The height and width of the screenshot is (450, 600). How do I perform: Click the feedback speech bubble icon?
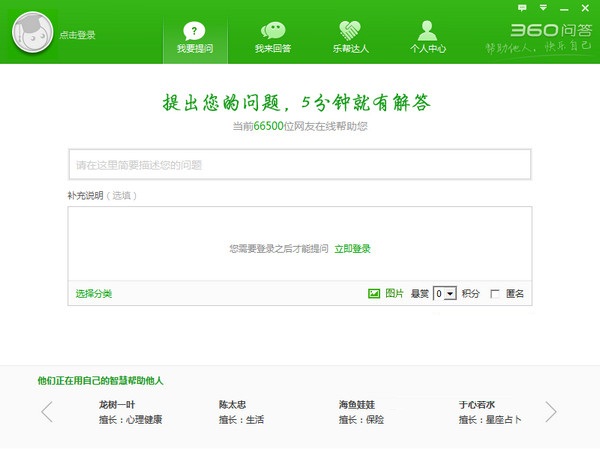pos(522,8)
